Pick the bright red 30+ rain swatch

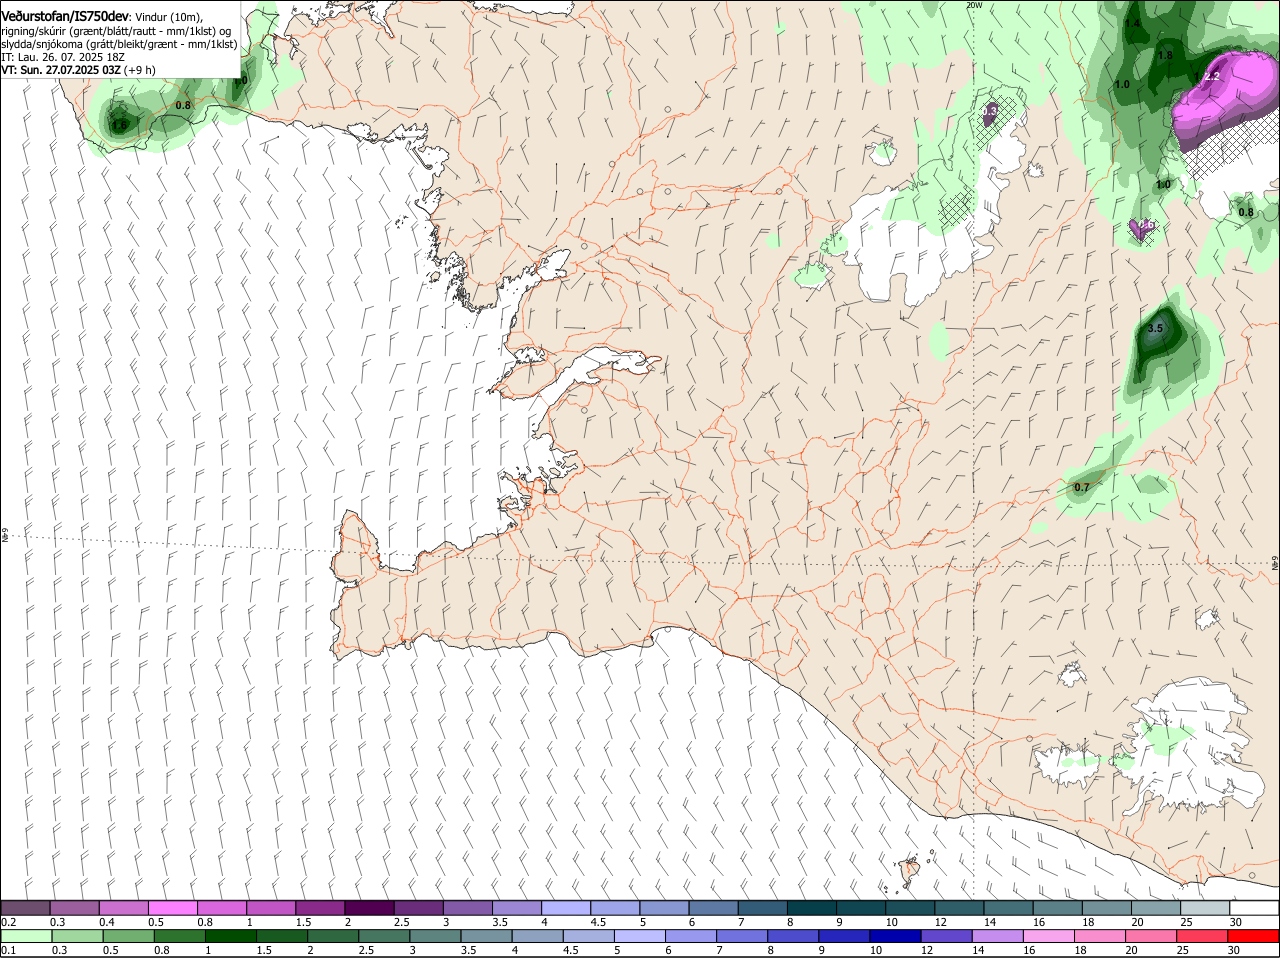tap(1253, 936)
